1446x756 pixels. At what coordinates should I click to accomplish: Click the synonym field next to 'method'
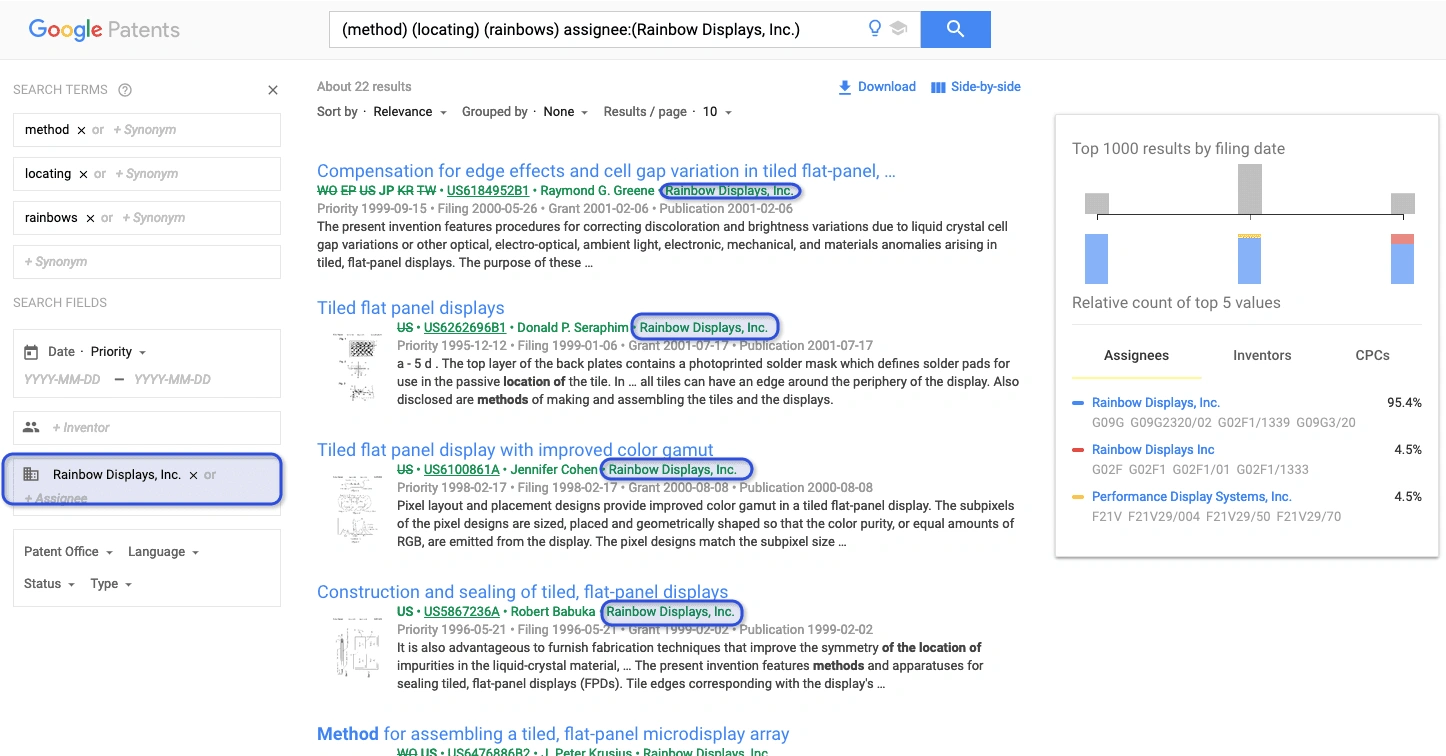click(x=144, y=130)
